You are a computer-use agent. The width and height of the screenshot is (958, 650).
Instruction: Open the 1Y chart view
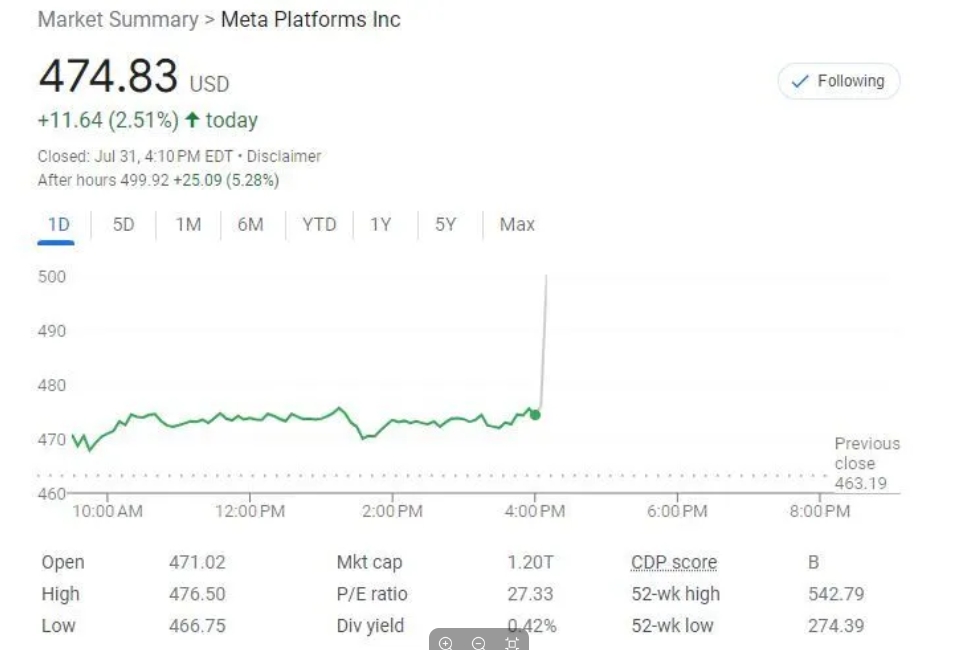tap(380, 224)
